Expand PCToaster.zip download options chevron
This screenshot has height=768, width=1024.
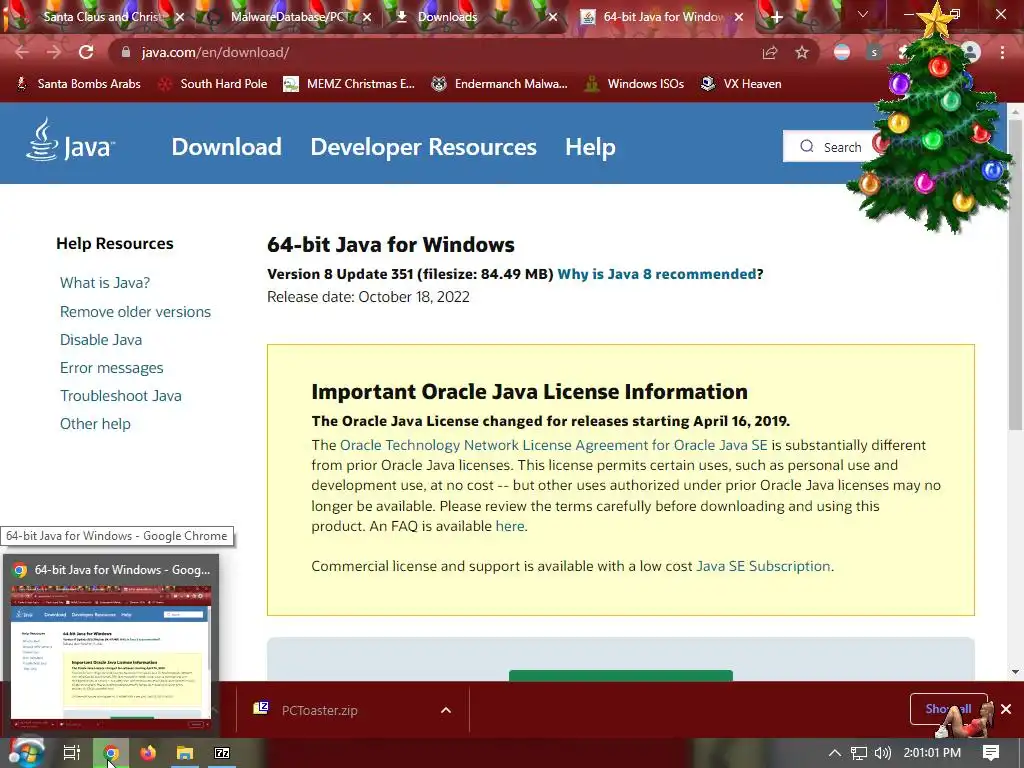(446, 710)
